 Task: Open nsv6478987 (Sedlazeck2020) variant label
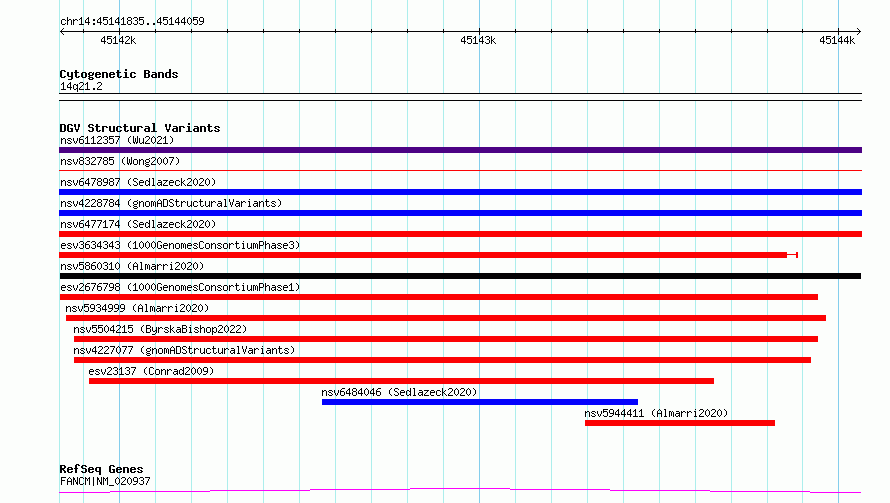tap(138, 182)
